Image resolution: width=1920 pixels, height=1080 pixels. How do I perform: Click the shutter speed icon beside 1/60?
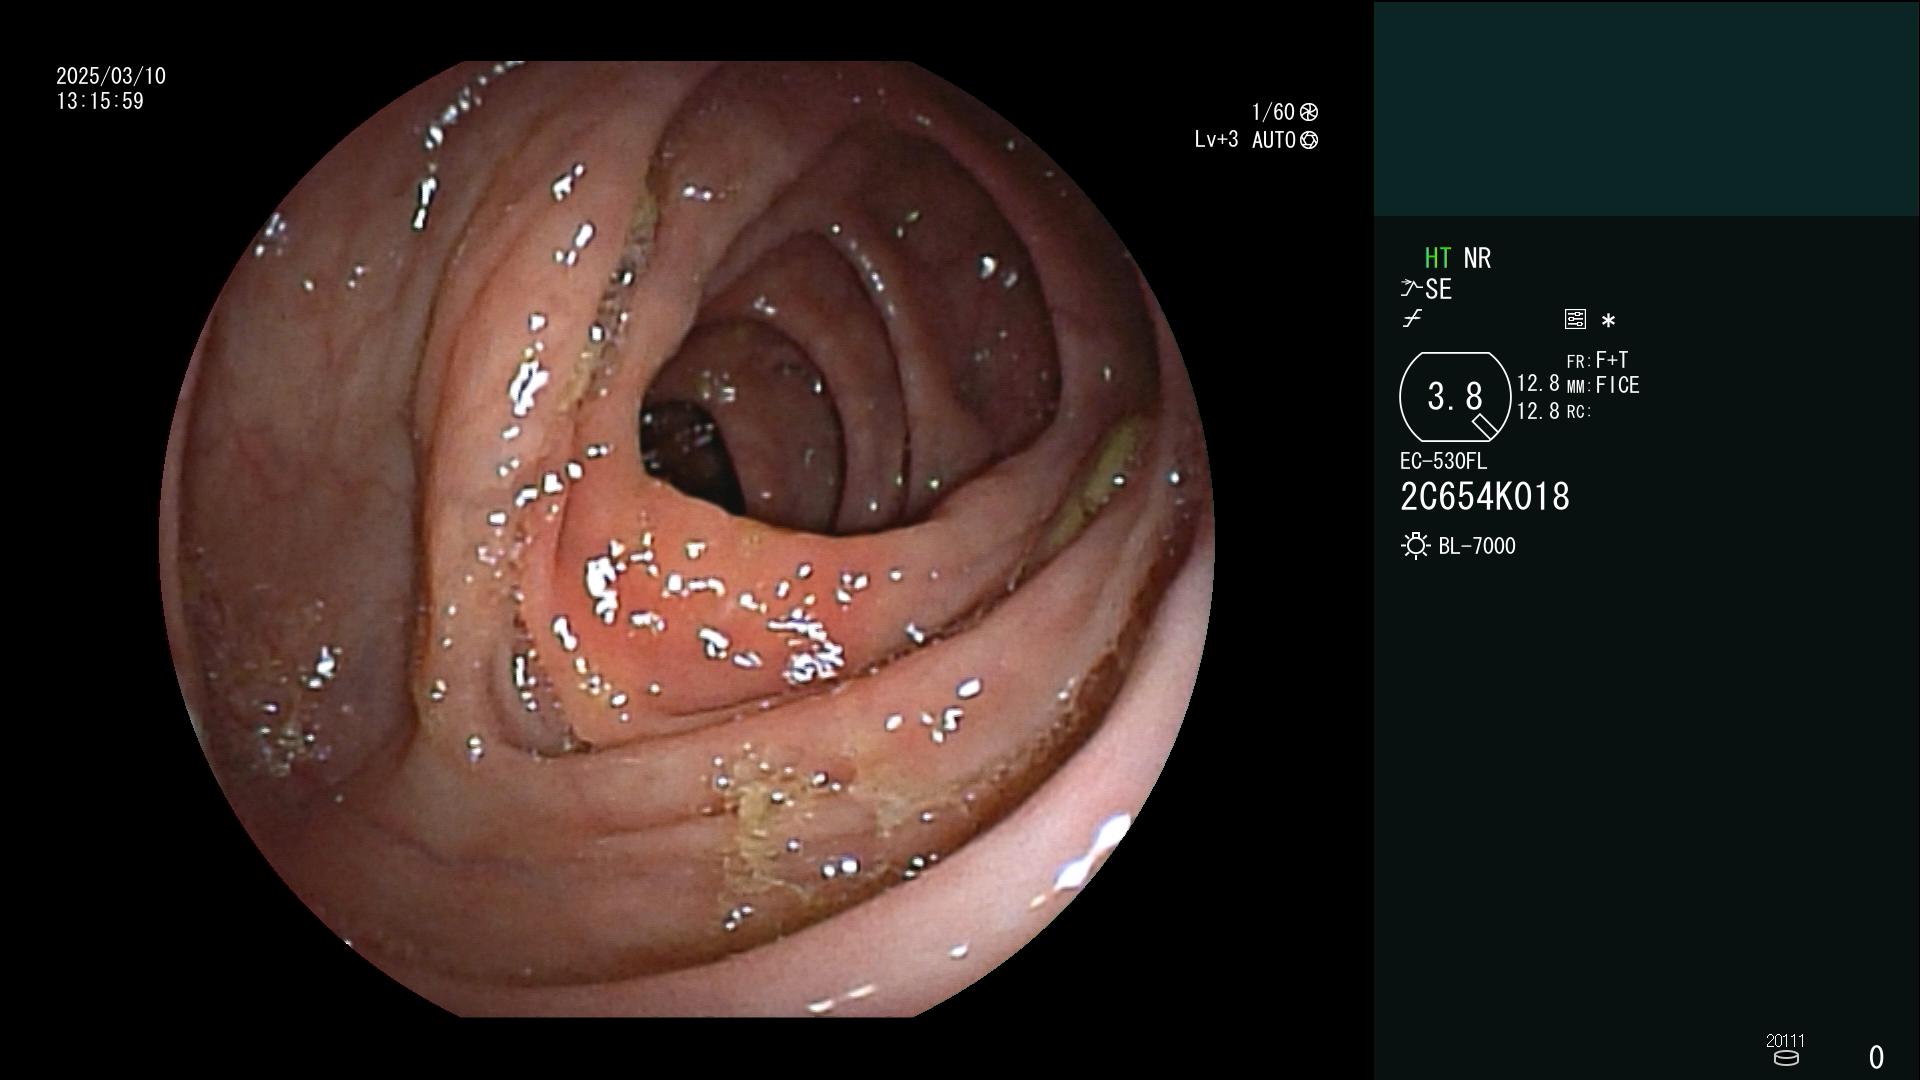tap(1309, 112)
